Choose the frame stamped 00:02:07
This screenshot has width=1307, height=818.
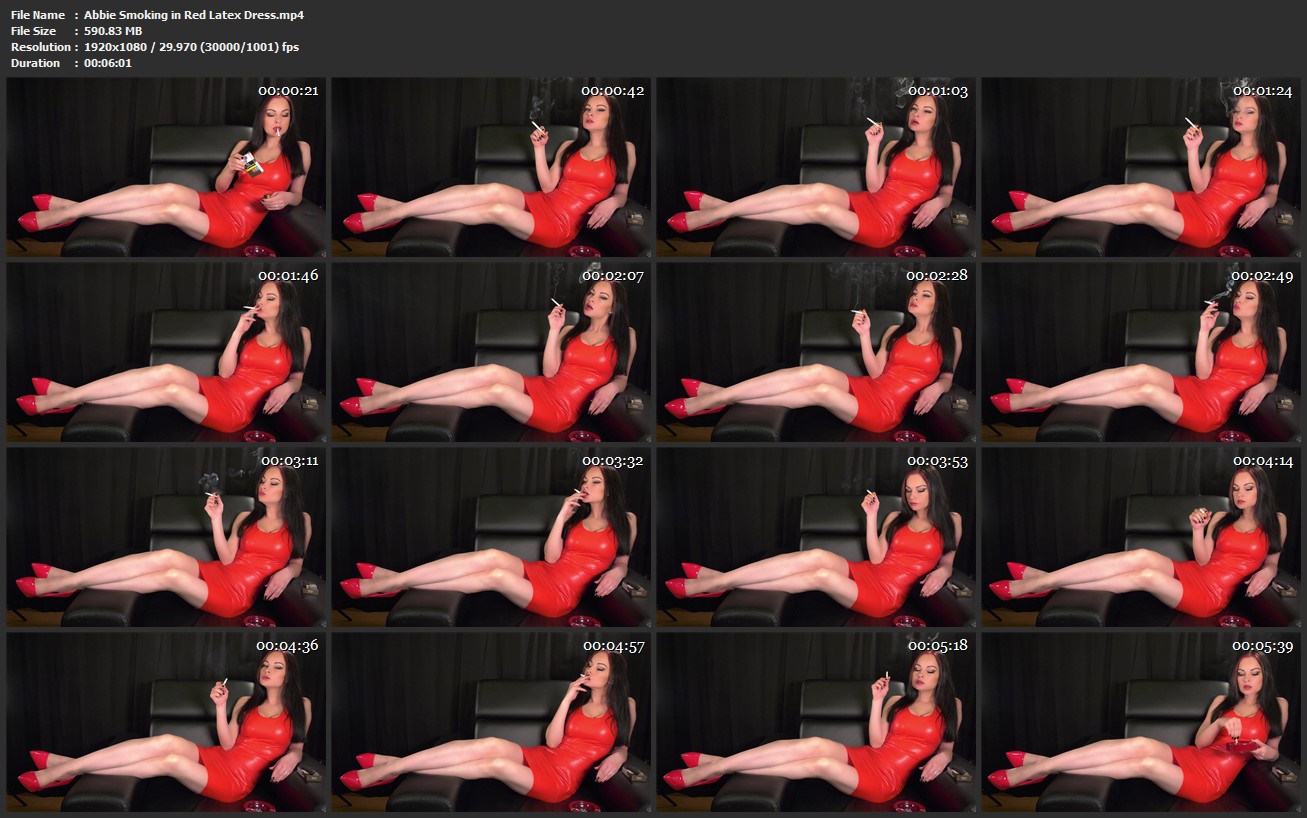tap(491, 352)
